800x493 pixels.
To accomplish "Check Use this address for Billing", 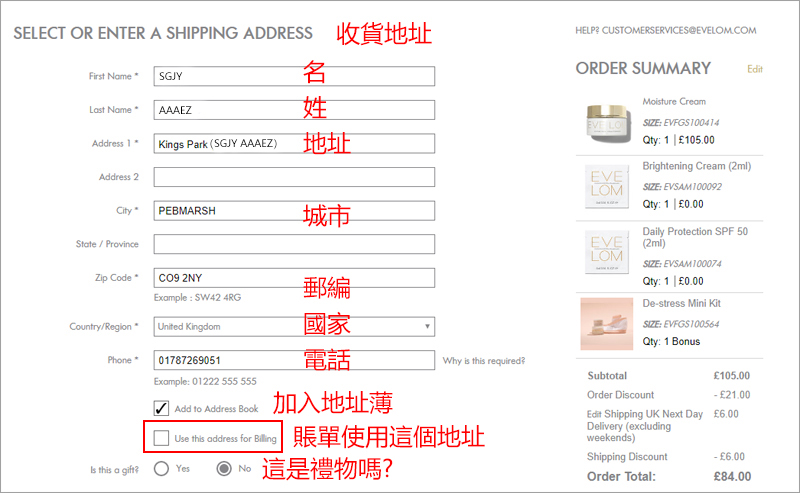I will pos(161,438).
